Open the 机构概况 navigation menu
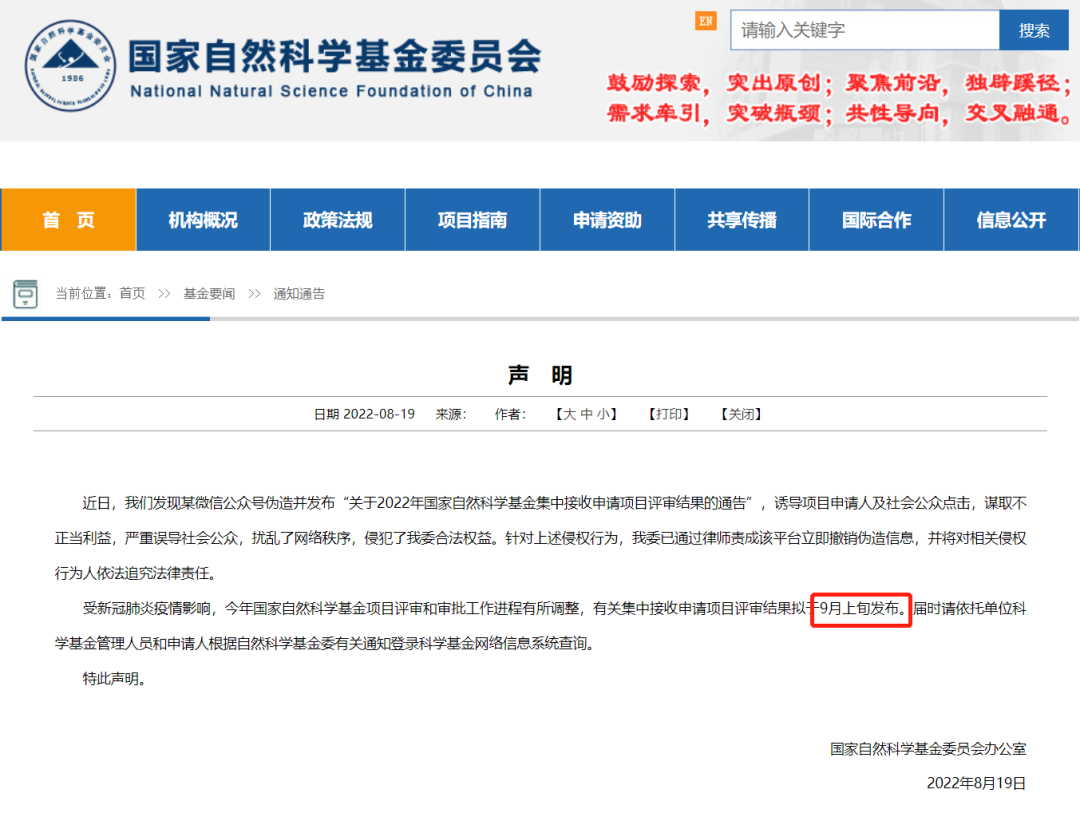1080x821 pixels. pos(203,220)
